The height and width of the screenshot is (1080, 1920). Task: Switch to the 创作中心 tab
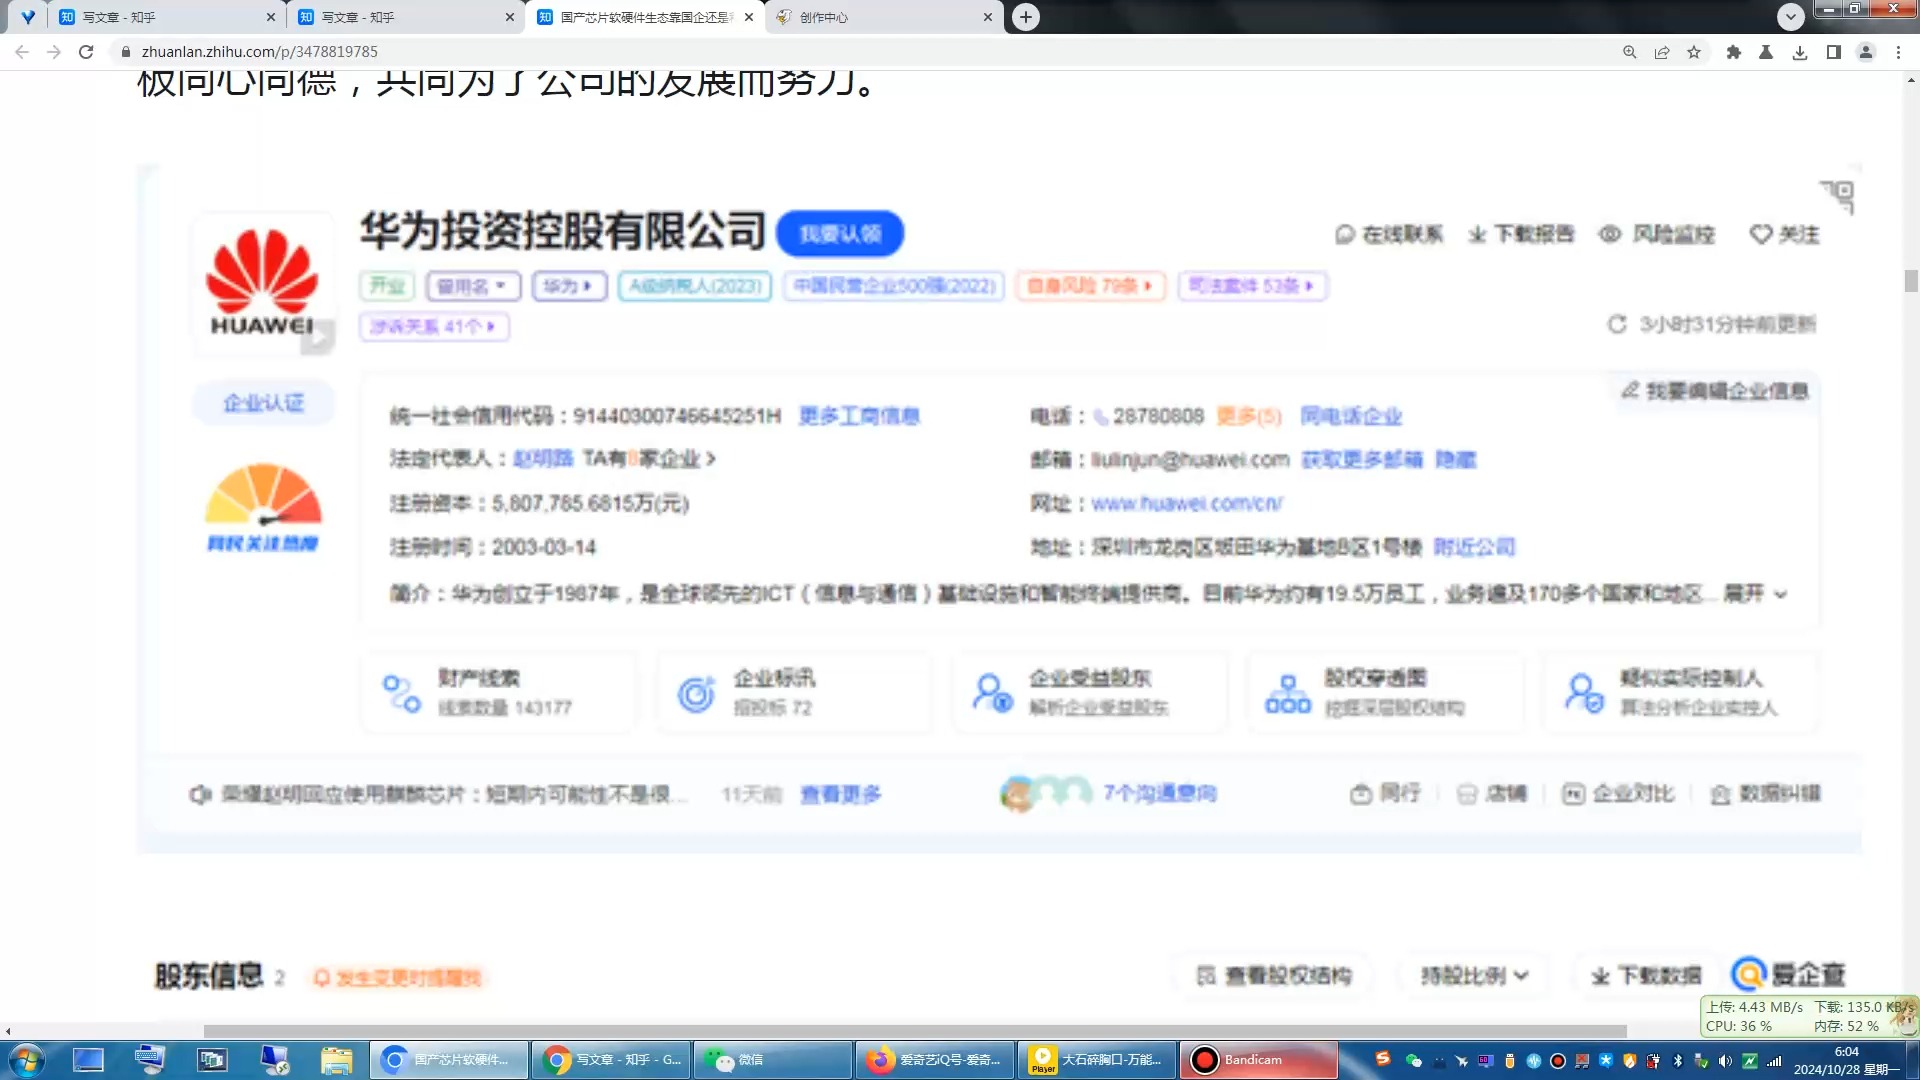point(884,17)
